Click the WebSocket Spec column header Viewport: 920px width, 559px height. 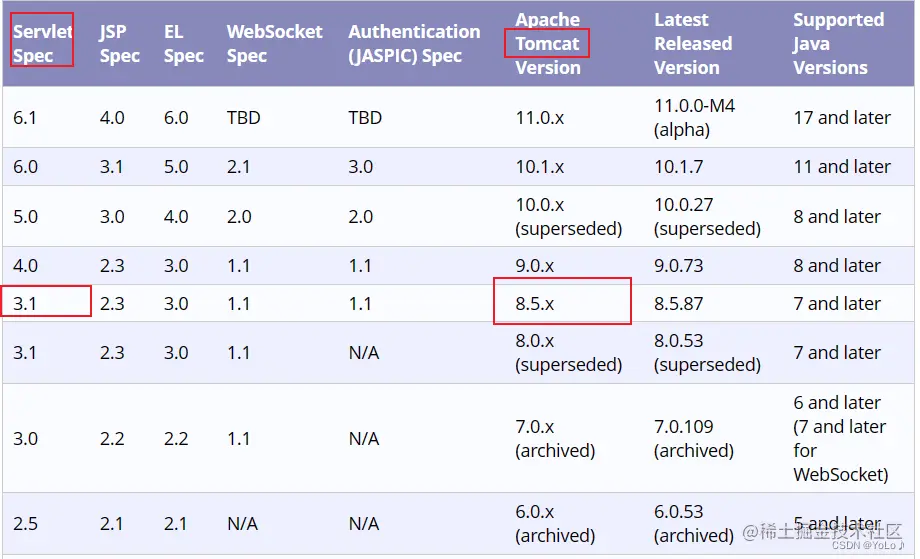pos(275,43)
